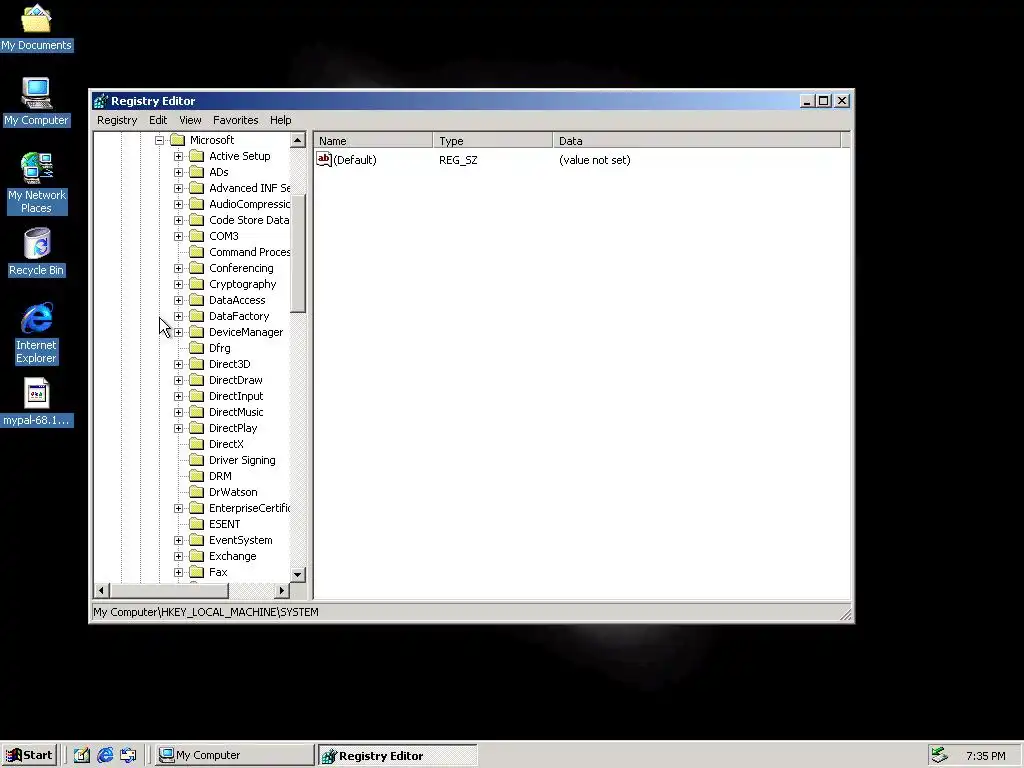Click the Active Setup folder icon
The width and height of the screenshot is (1024, 768).
pos(197,156)
